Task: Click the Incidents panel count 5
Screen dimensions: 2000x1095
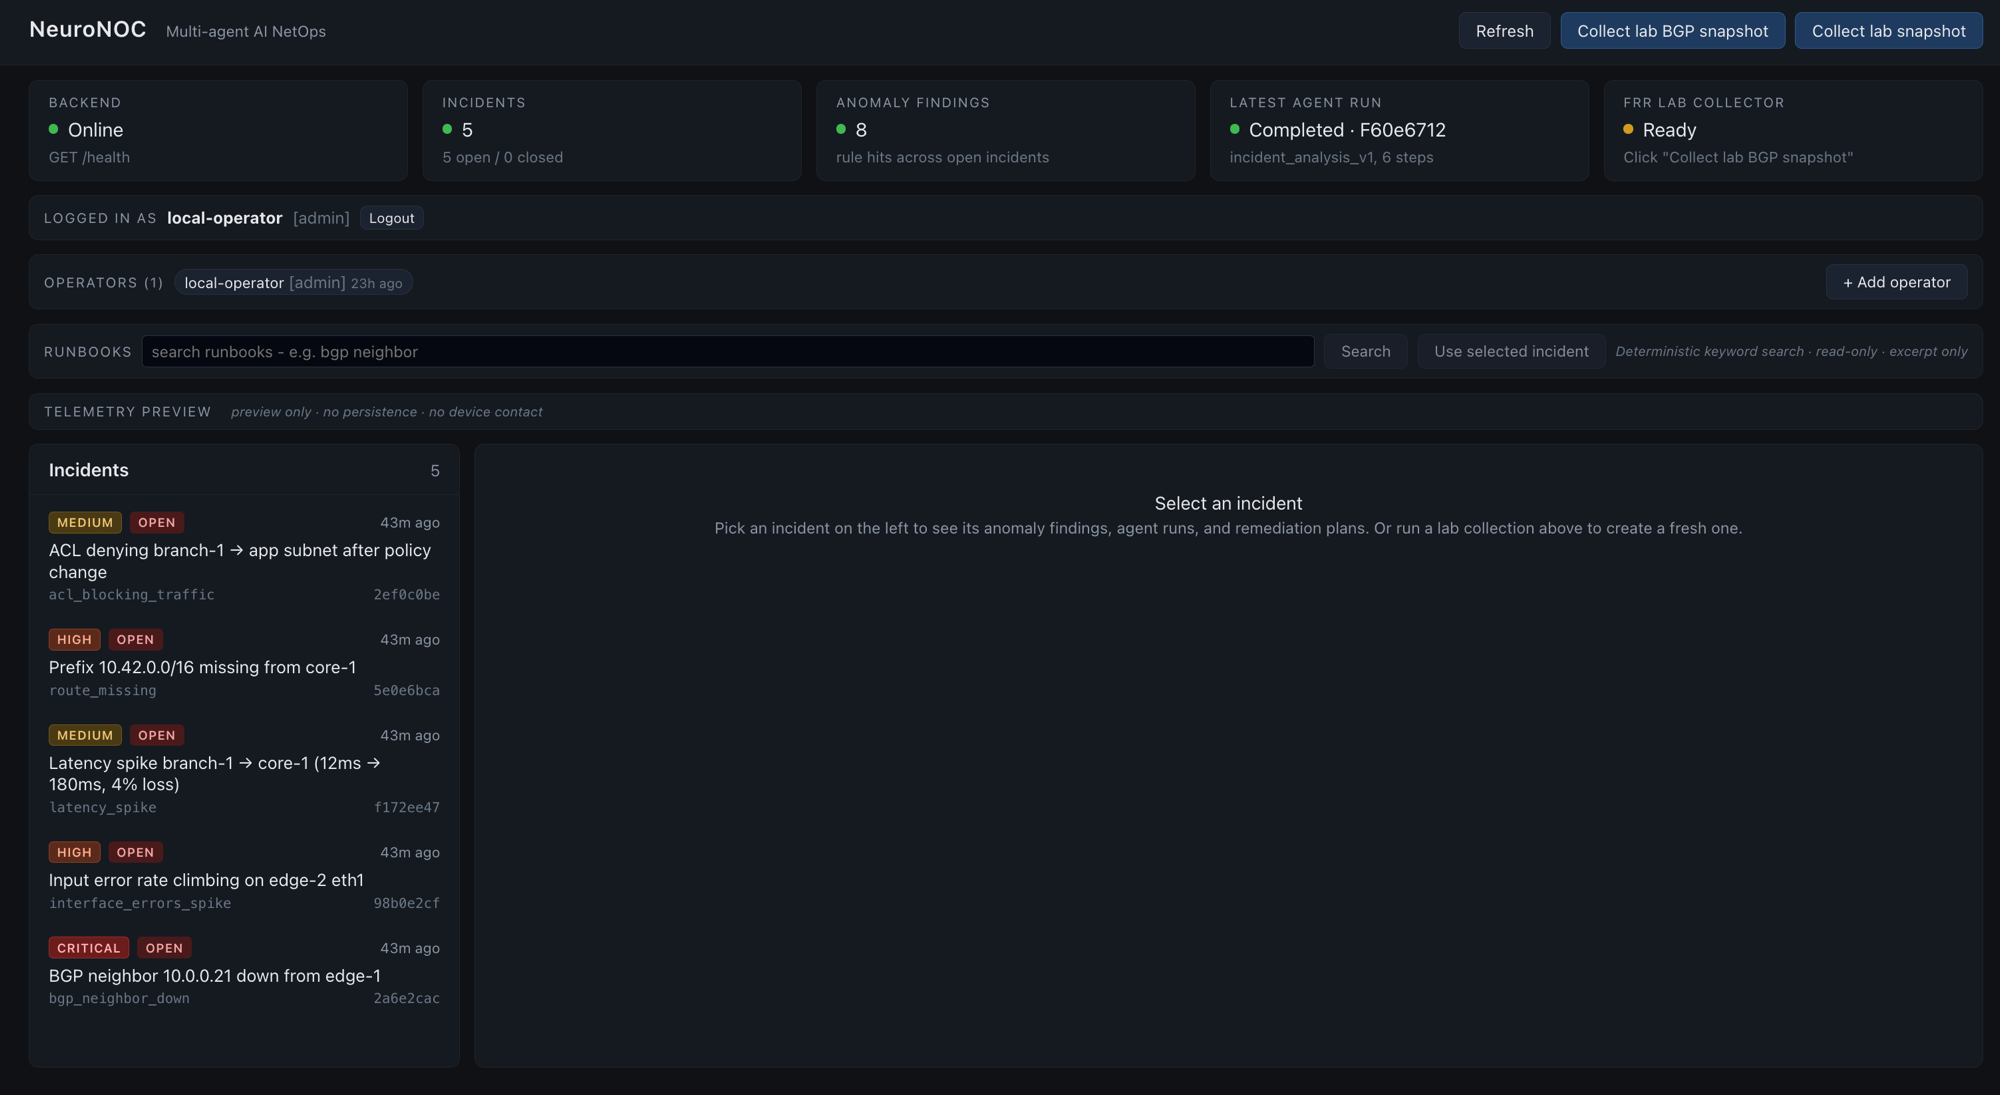Action: (435, 471)
